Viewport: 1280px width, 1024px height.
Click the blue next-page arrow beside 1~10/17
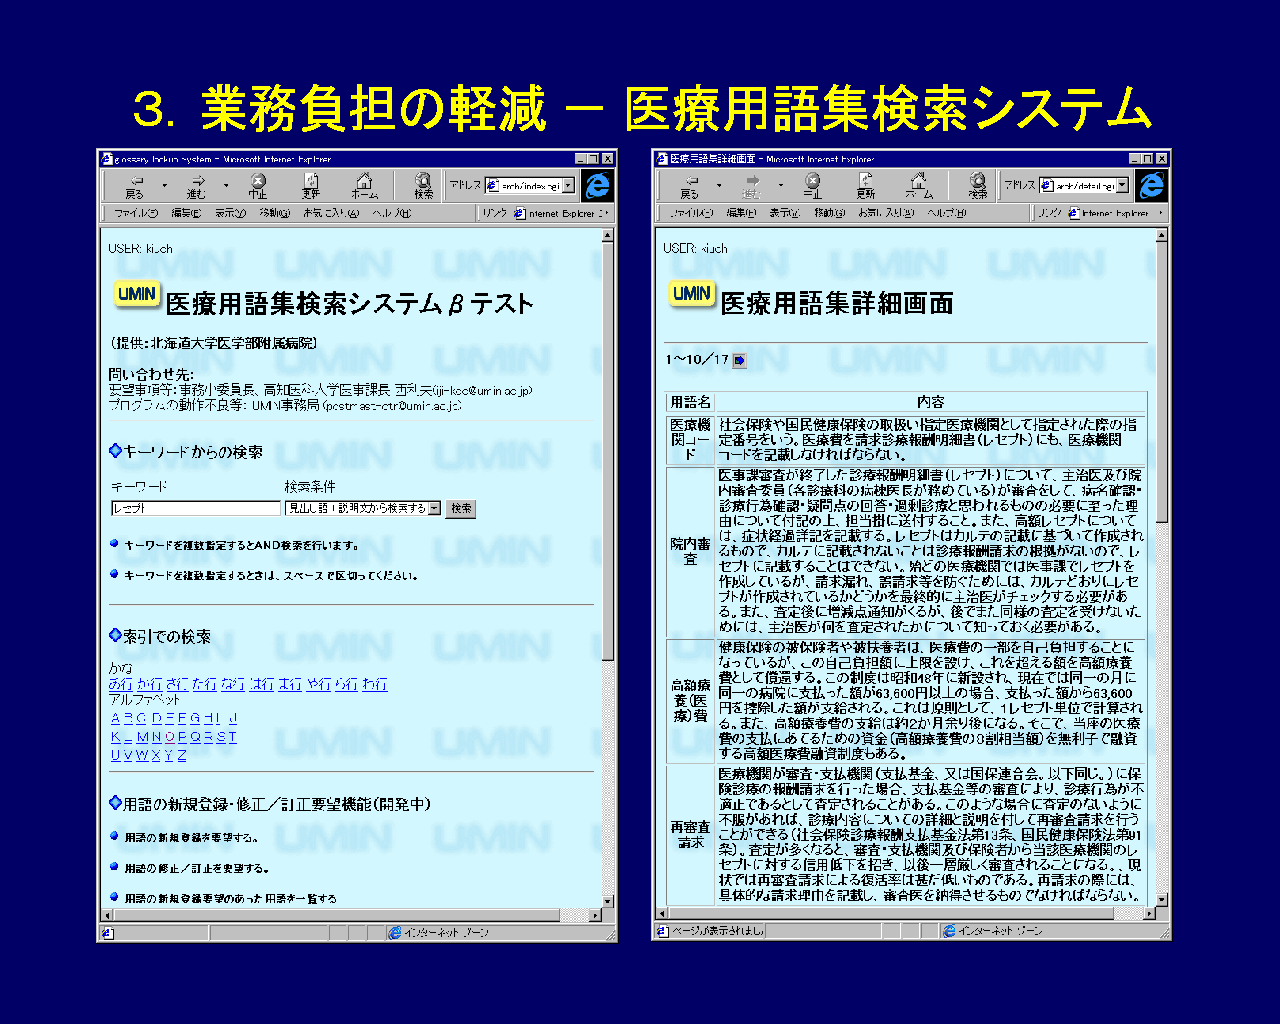pos(740,360)
